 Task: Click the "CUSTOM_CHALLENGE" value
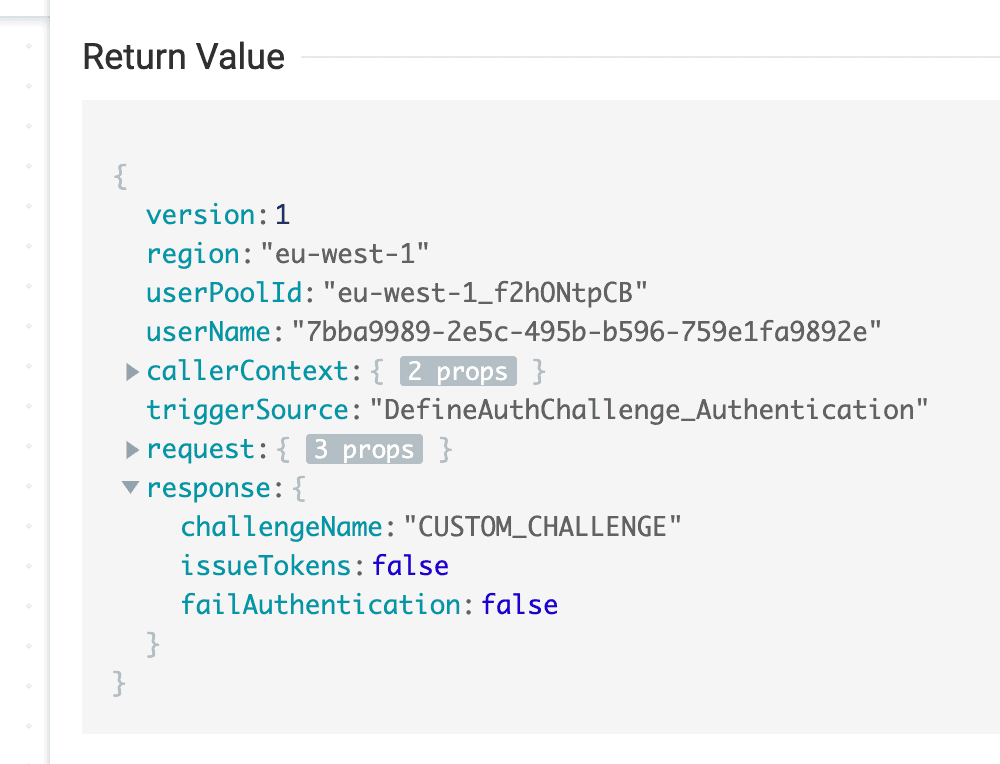542,527
